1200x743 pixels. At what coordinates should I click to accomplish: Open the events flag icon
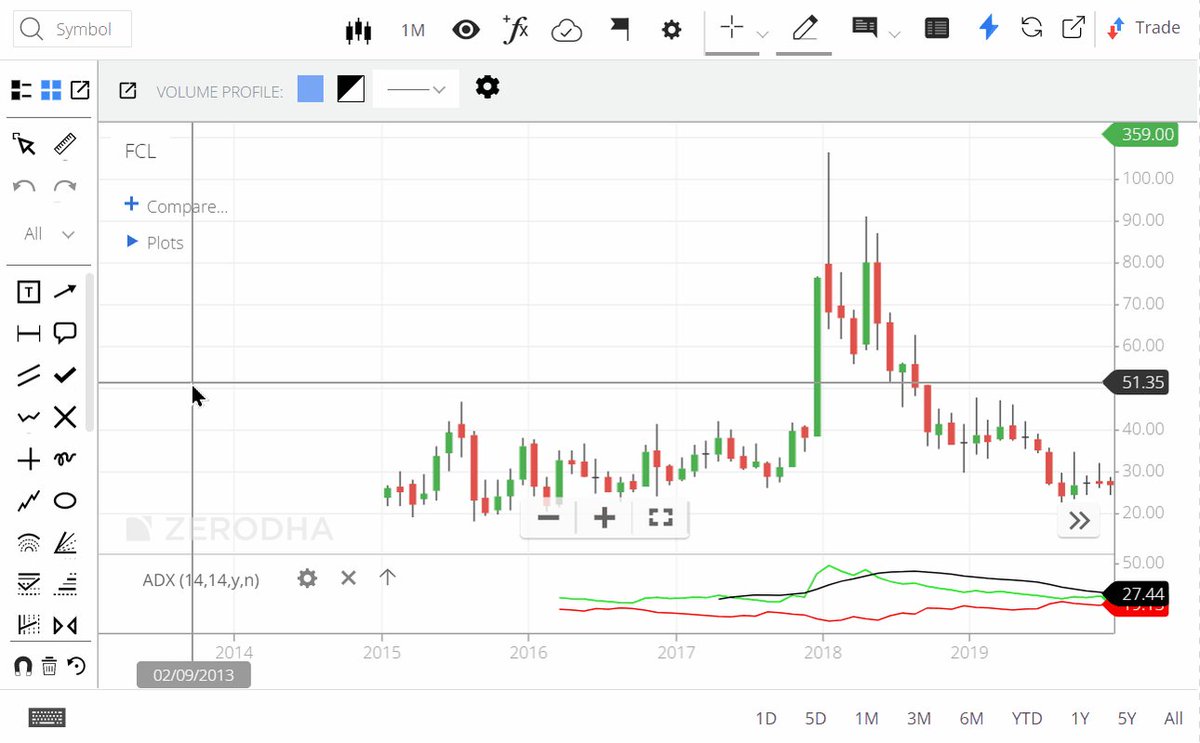coord(620,30)
